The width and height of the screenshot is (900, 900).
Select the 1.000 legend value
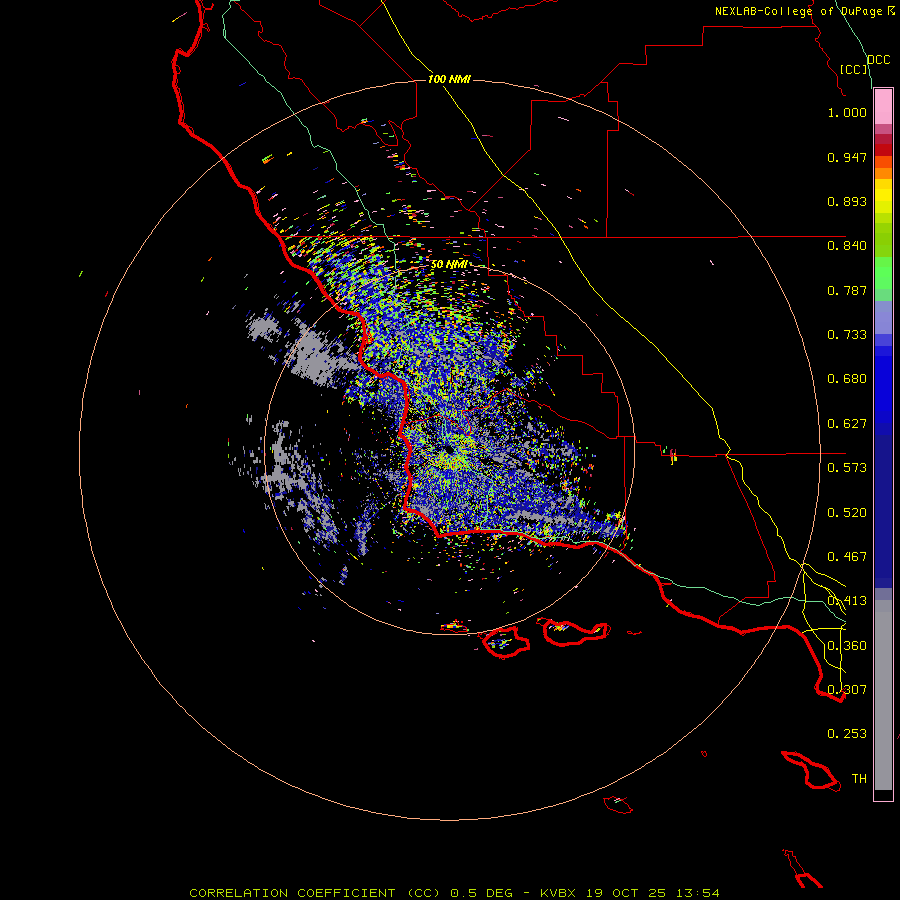point(847,112)
